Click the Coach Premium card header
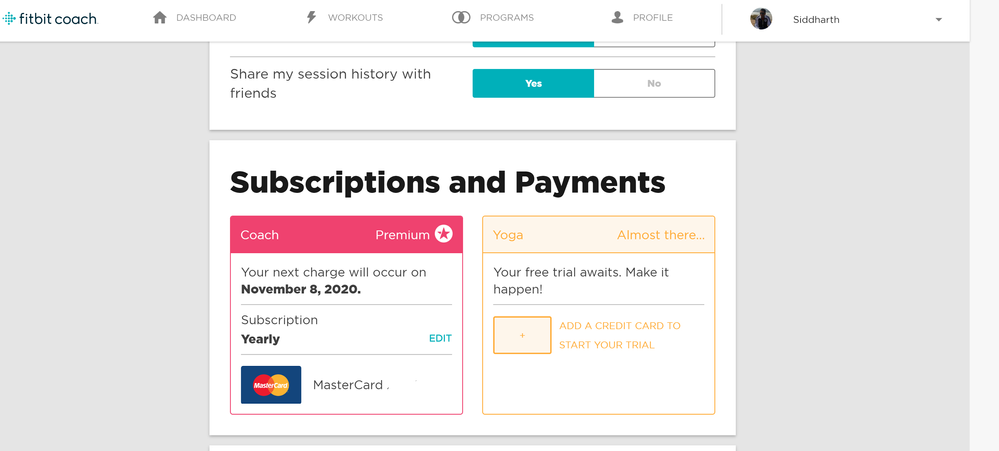The image size is (999, 451). pyautogui.click(x=346, y=235)
